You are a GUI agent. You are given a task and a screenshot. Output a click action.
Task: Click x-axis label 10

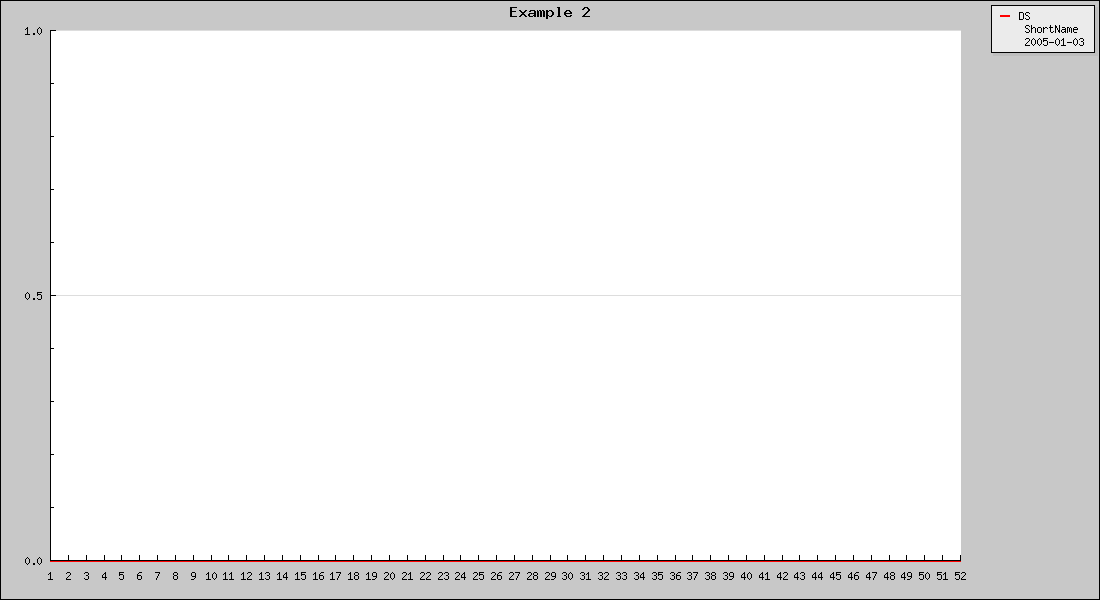[211, 576]
